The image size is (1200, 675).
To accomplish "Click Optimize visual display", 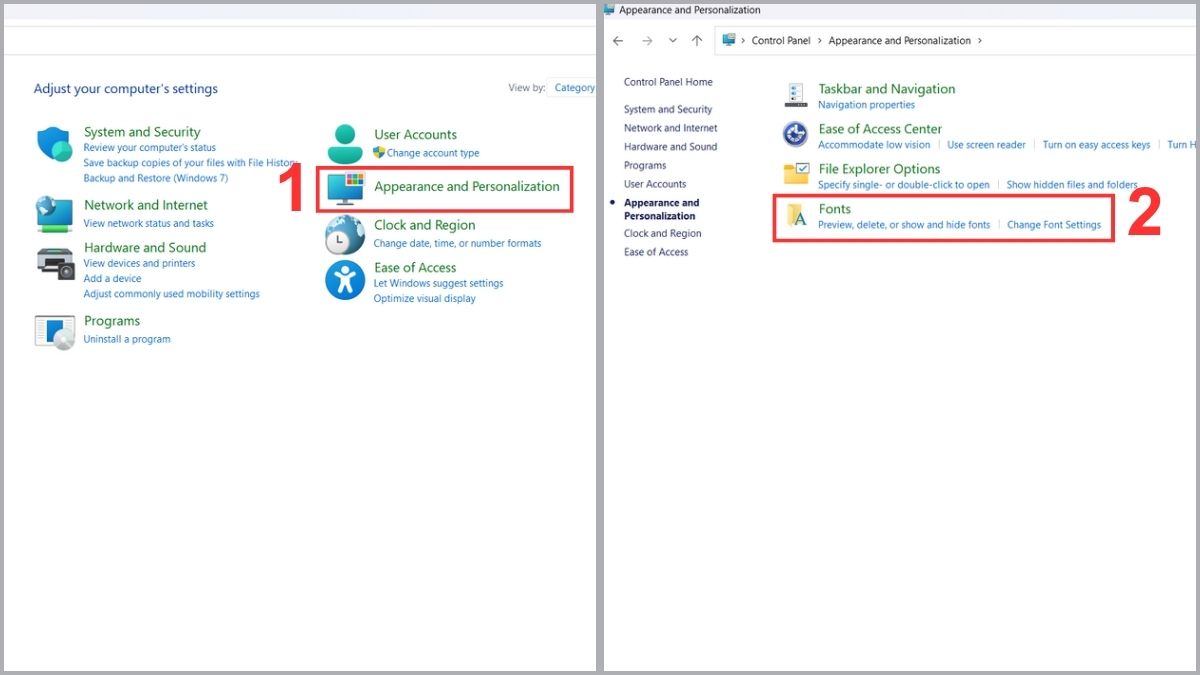I will (425, 298).
